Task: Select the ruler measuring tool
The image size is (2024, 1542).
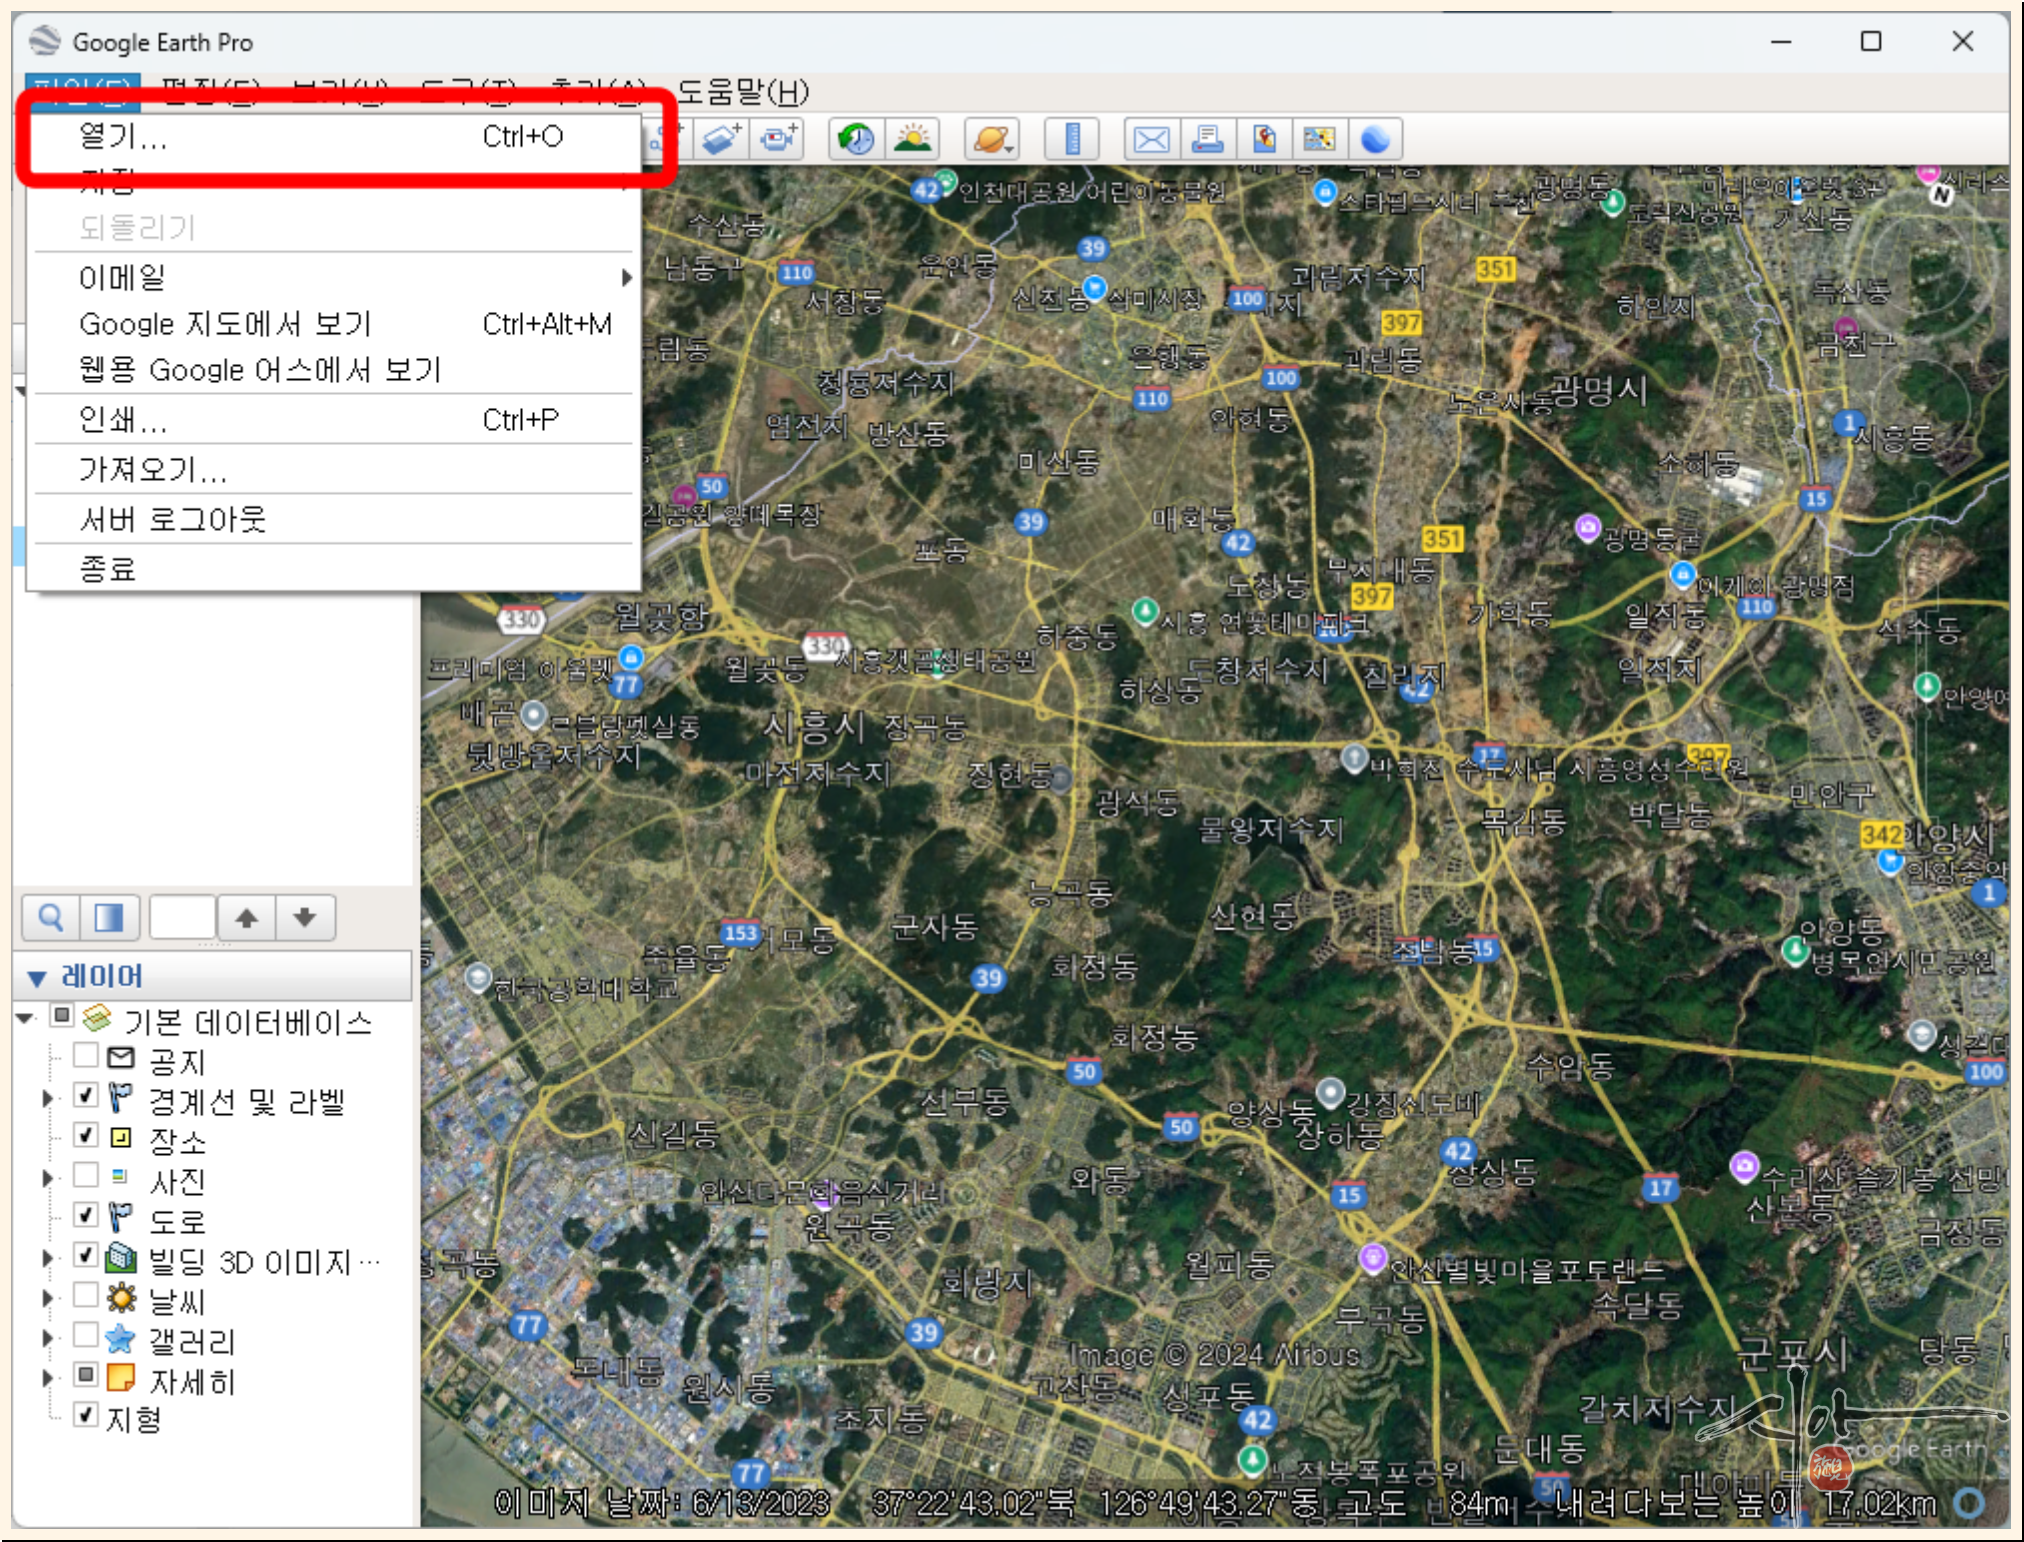Action: tap(1072, 139)
